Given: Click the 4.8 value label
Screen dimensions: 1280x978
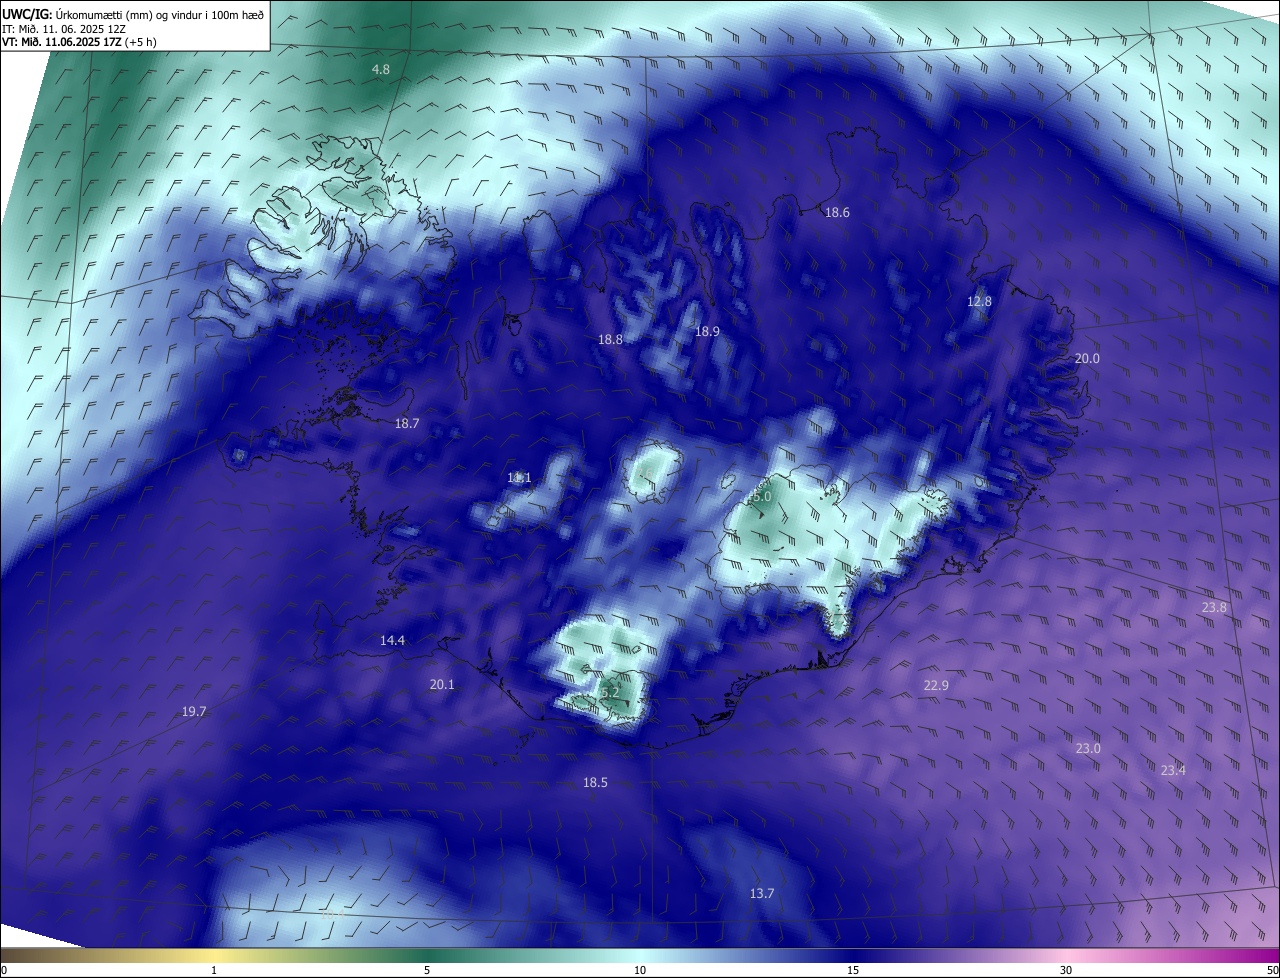Looking at the screenshot, I should click(x=381, y=69).
